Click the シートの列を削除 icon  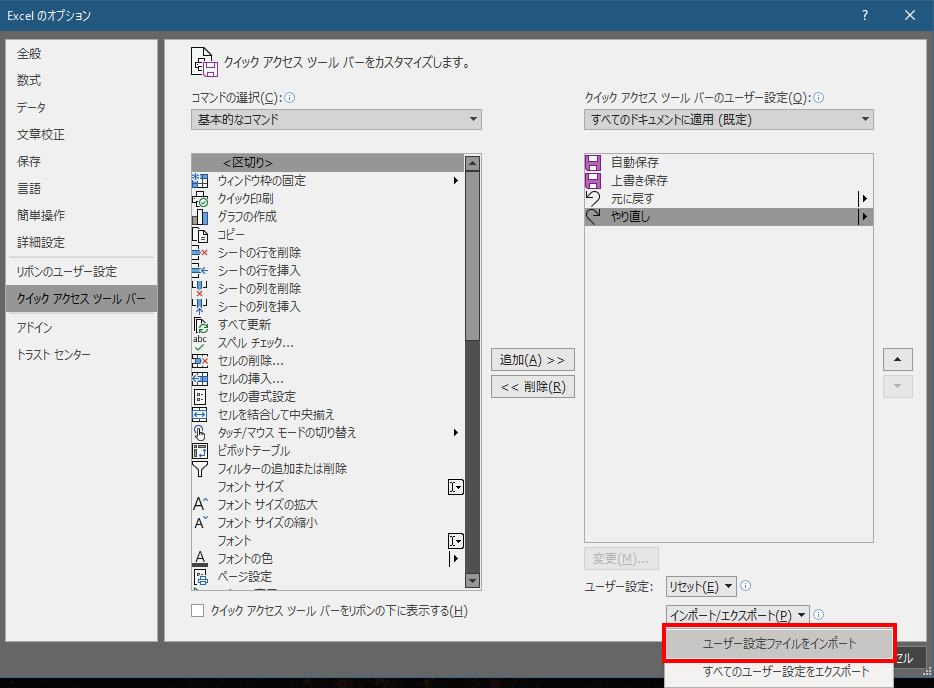(200, 288)
